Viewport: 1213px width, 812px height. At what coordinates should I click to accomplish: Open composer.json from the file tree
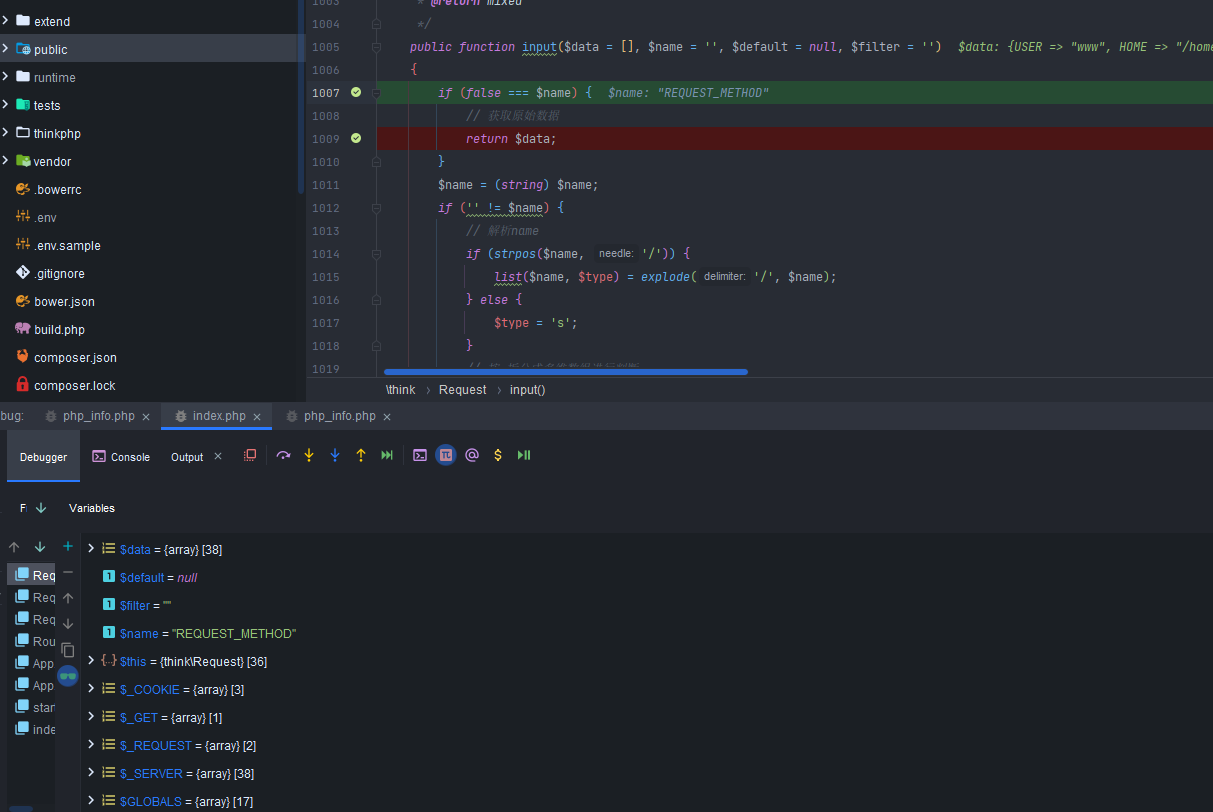coord(75,357)
